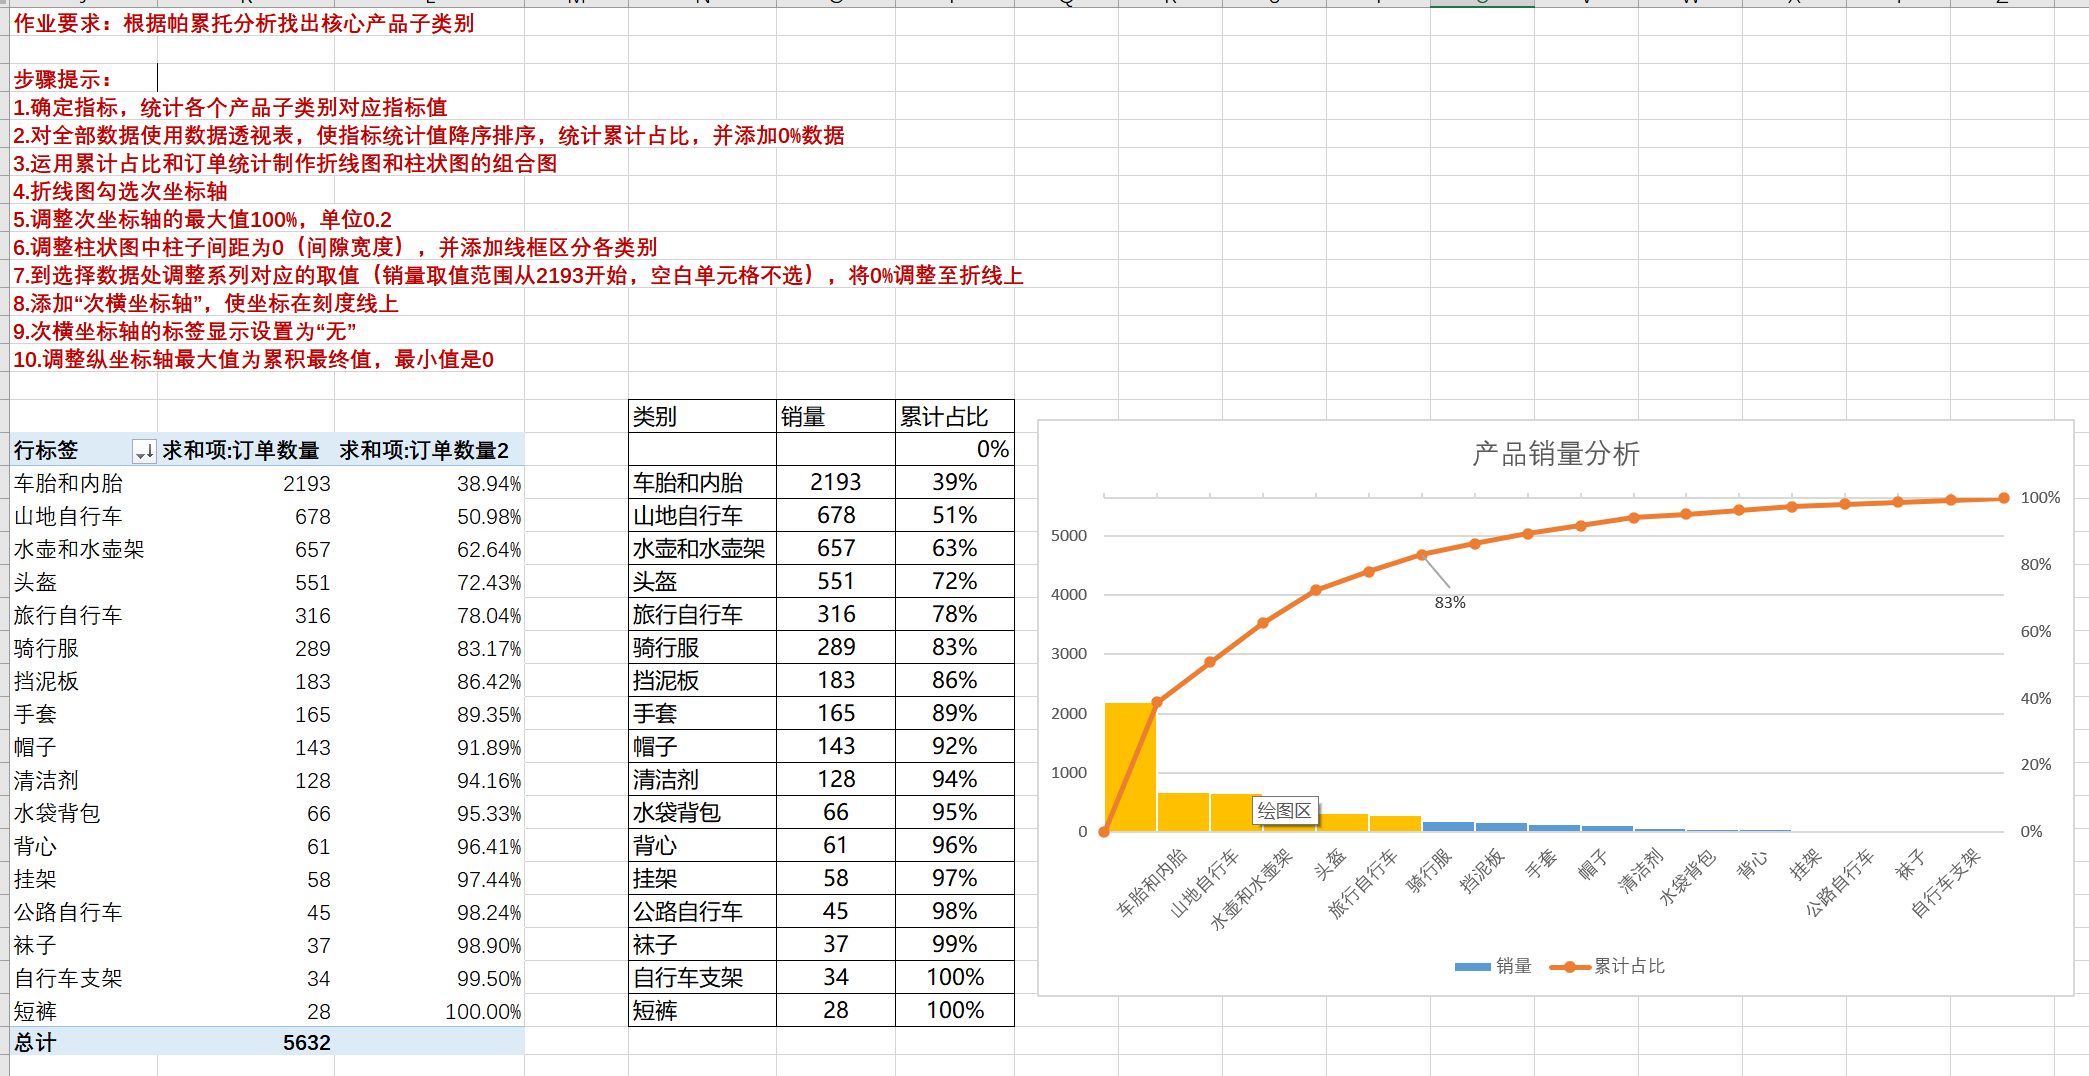Click pivot row label 公路自行车

pyautogui.click(x=68, y=912)
